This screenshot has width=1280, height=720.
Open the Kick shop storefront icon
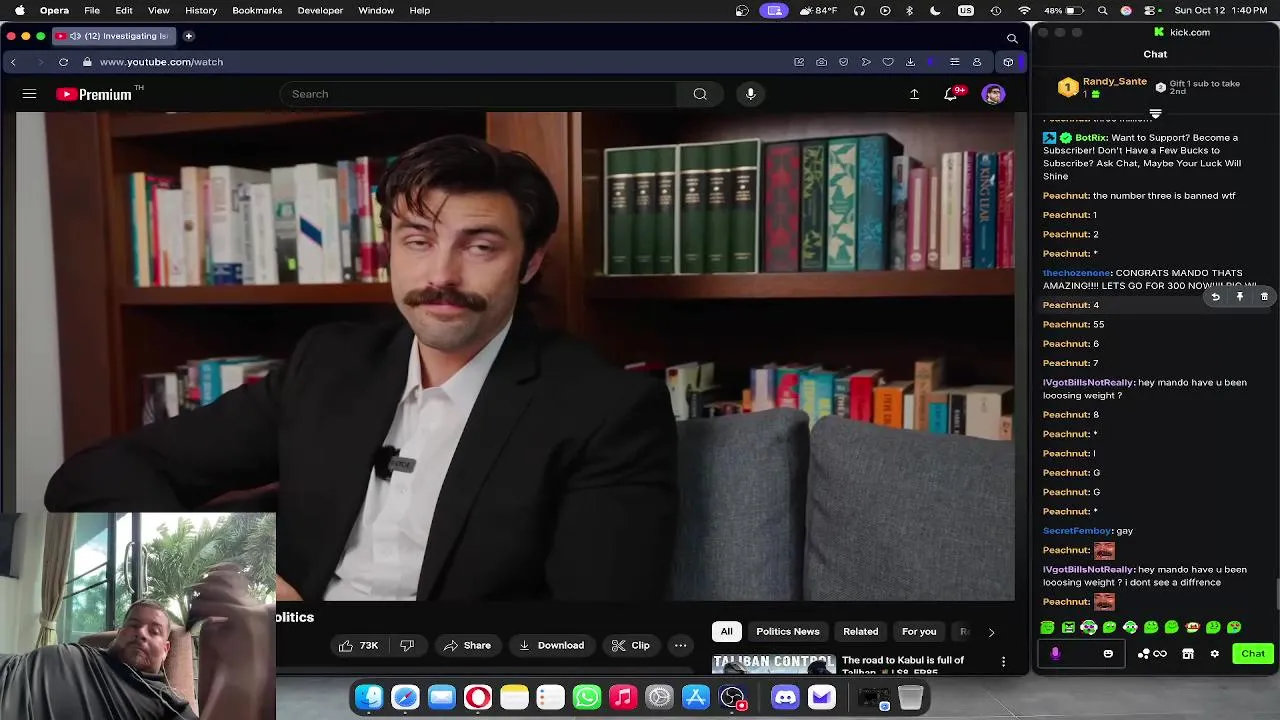pos(1188,654)
